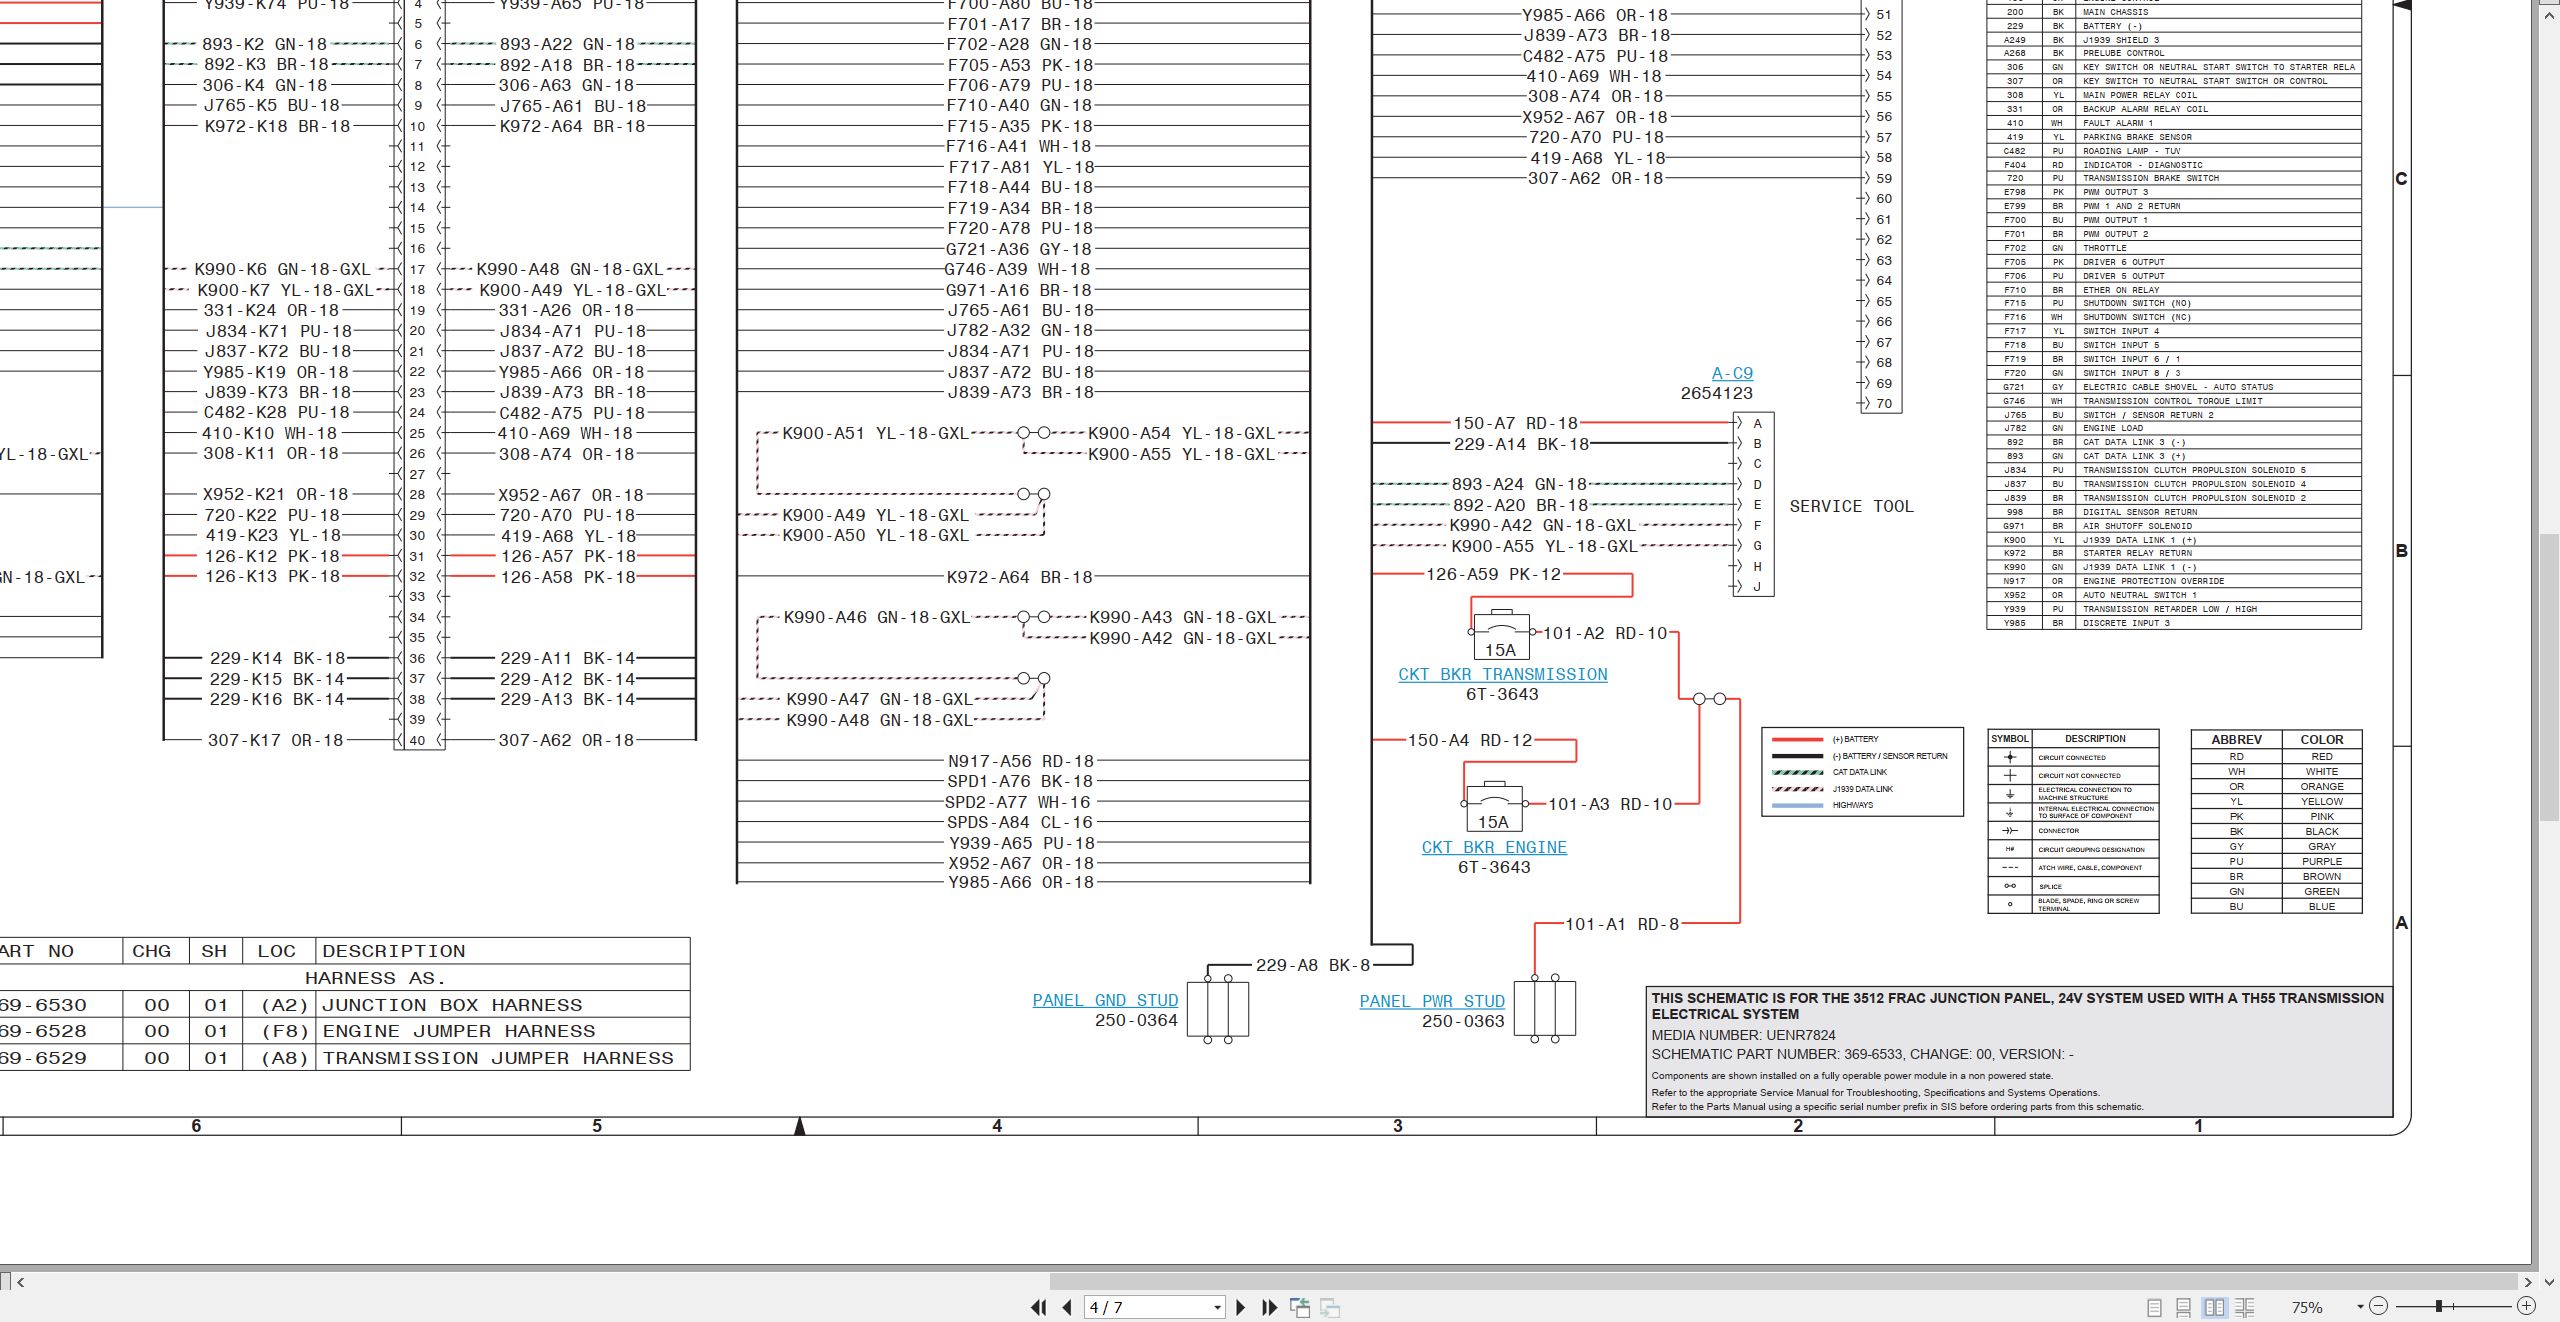Image resolution: width=2560 pixels, height=1322 pixels.
Task: Click the ENGINE PROTECTION OVERRIDE circuit row
Action: (x=2174, y=581)
